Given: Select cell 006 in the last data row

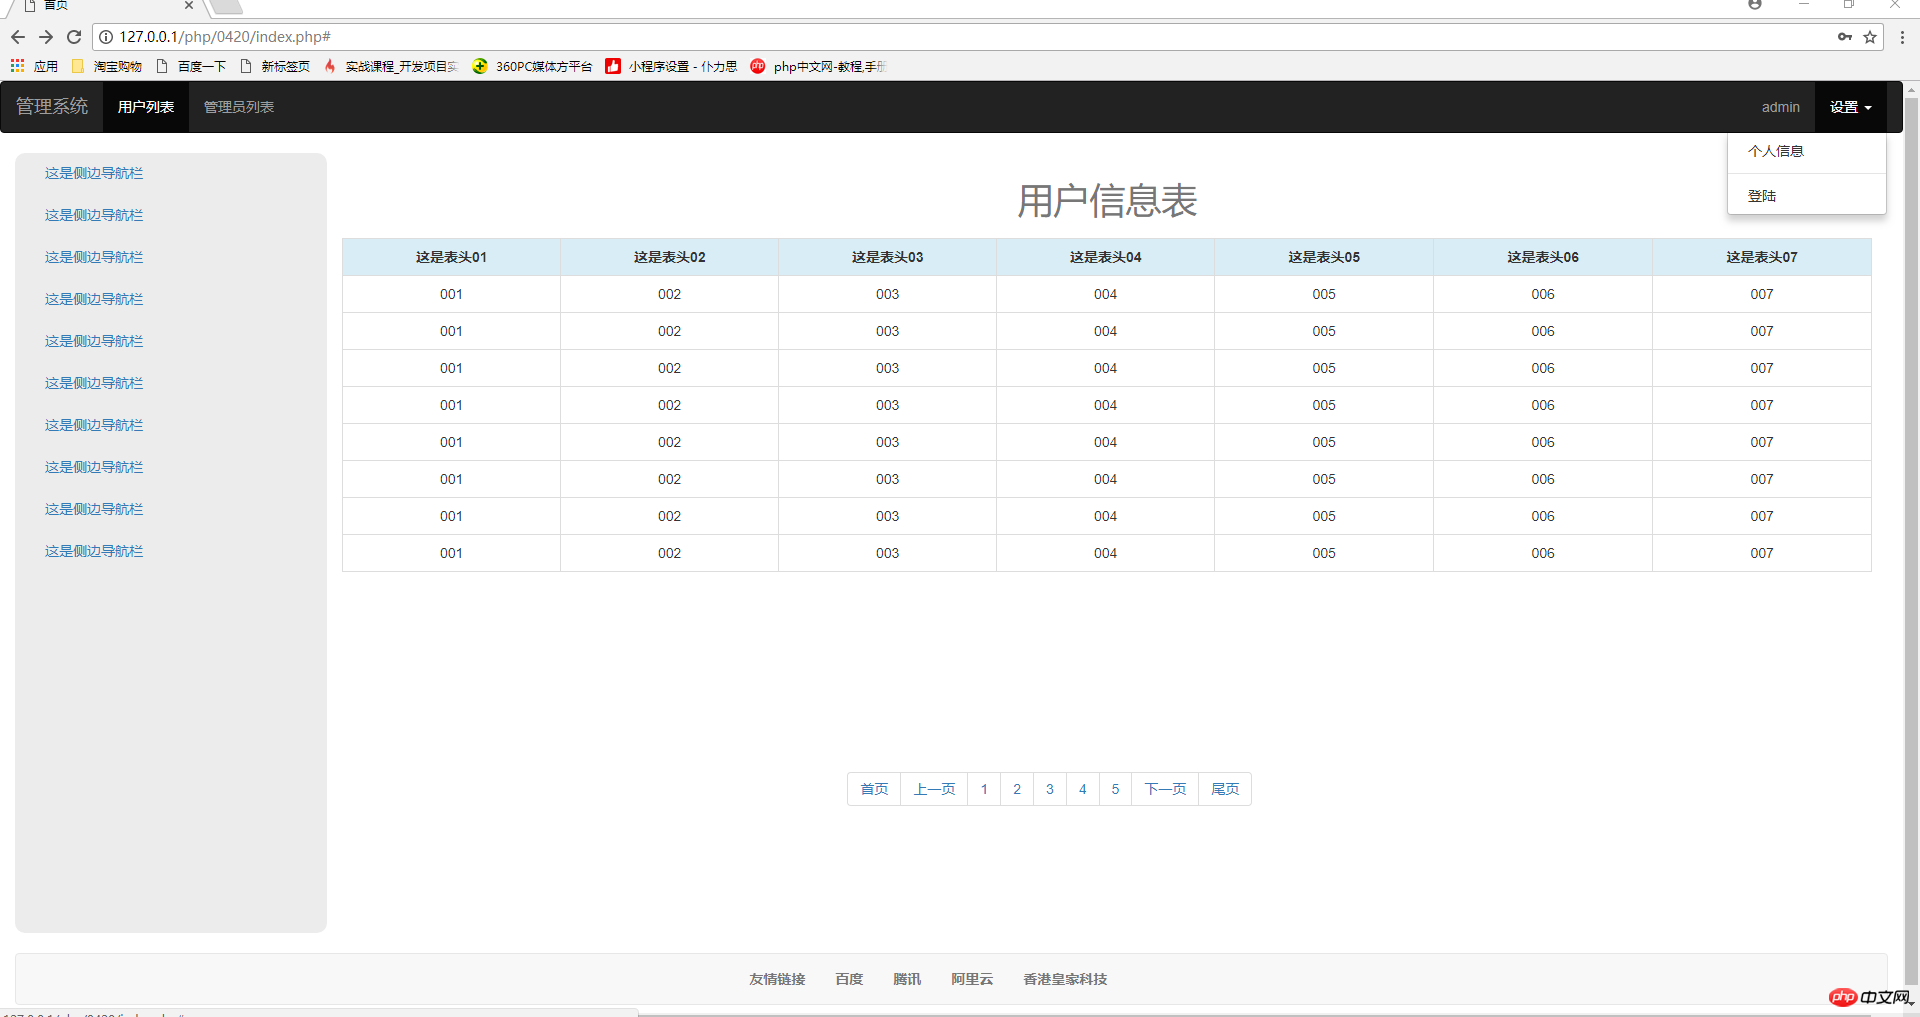Looking at the screenshot, I should pyautogui.click(x=1543, y=553).
